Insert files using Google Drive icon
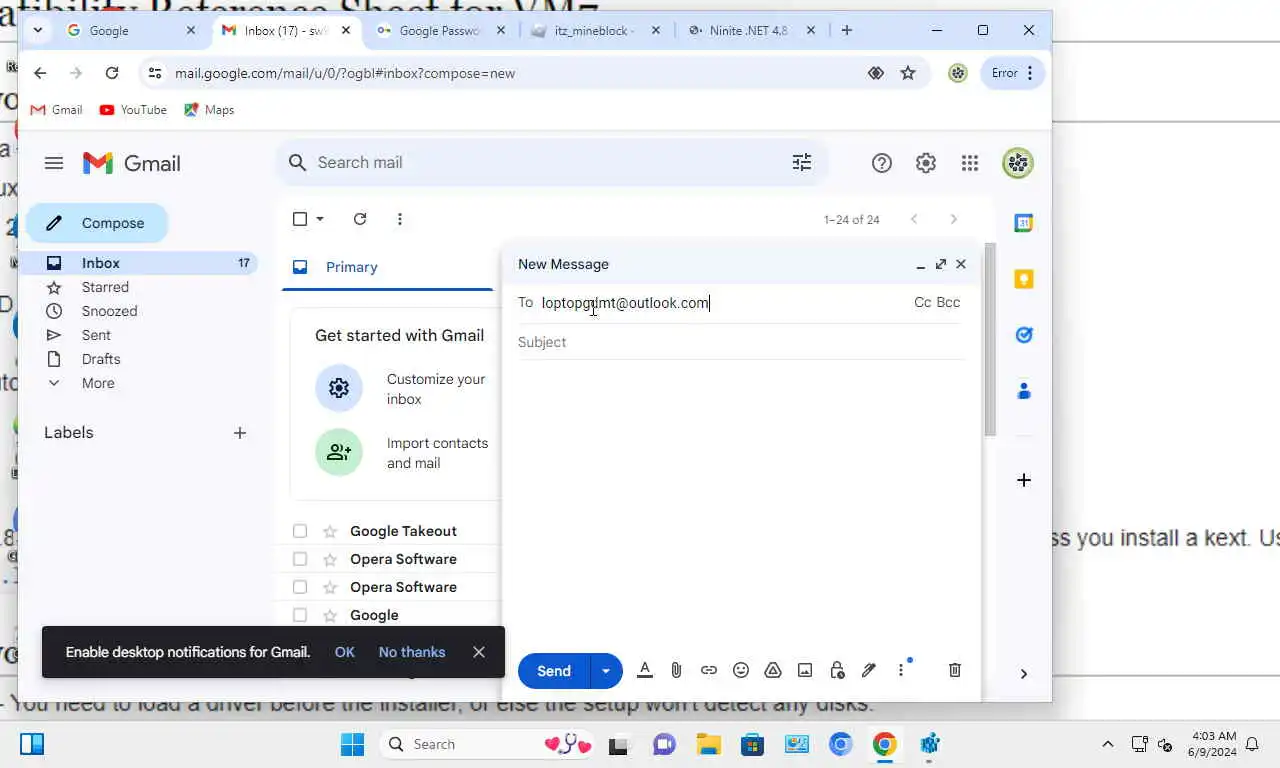The image size is (1280, 768). [773, 671]
